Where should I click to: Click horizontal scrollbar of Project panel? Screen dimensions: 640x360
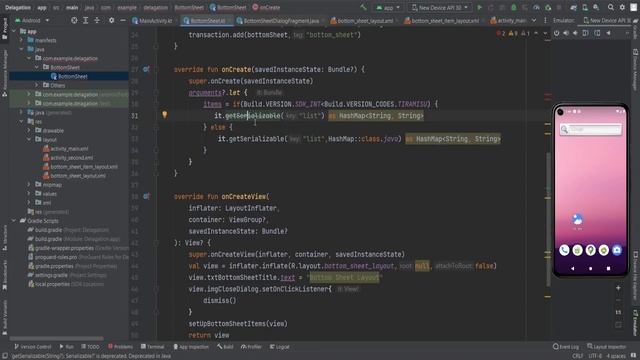tap(56, 338)
